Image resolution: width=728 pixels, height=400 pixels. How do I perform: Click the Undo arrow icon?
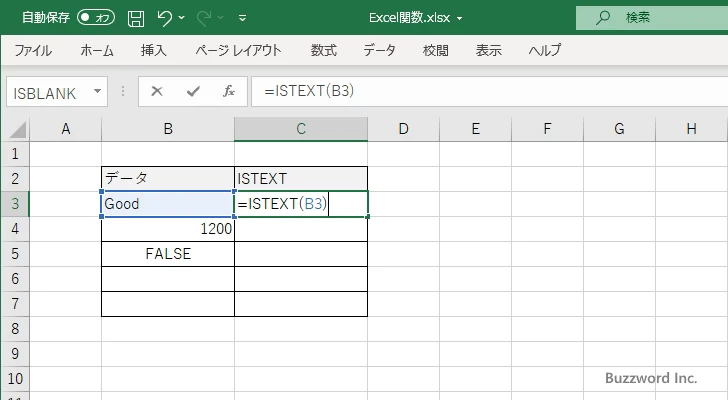pos(164,18)
